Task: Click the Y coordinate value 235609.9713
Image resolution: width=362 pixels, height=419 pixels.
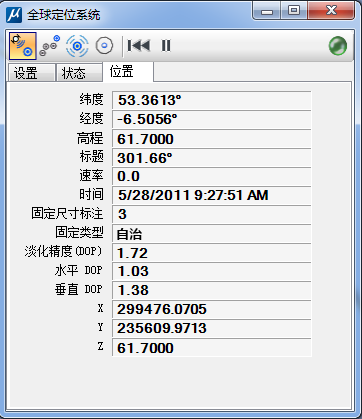Action: [212, 328]
